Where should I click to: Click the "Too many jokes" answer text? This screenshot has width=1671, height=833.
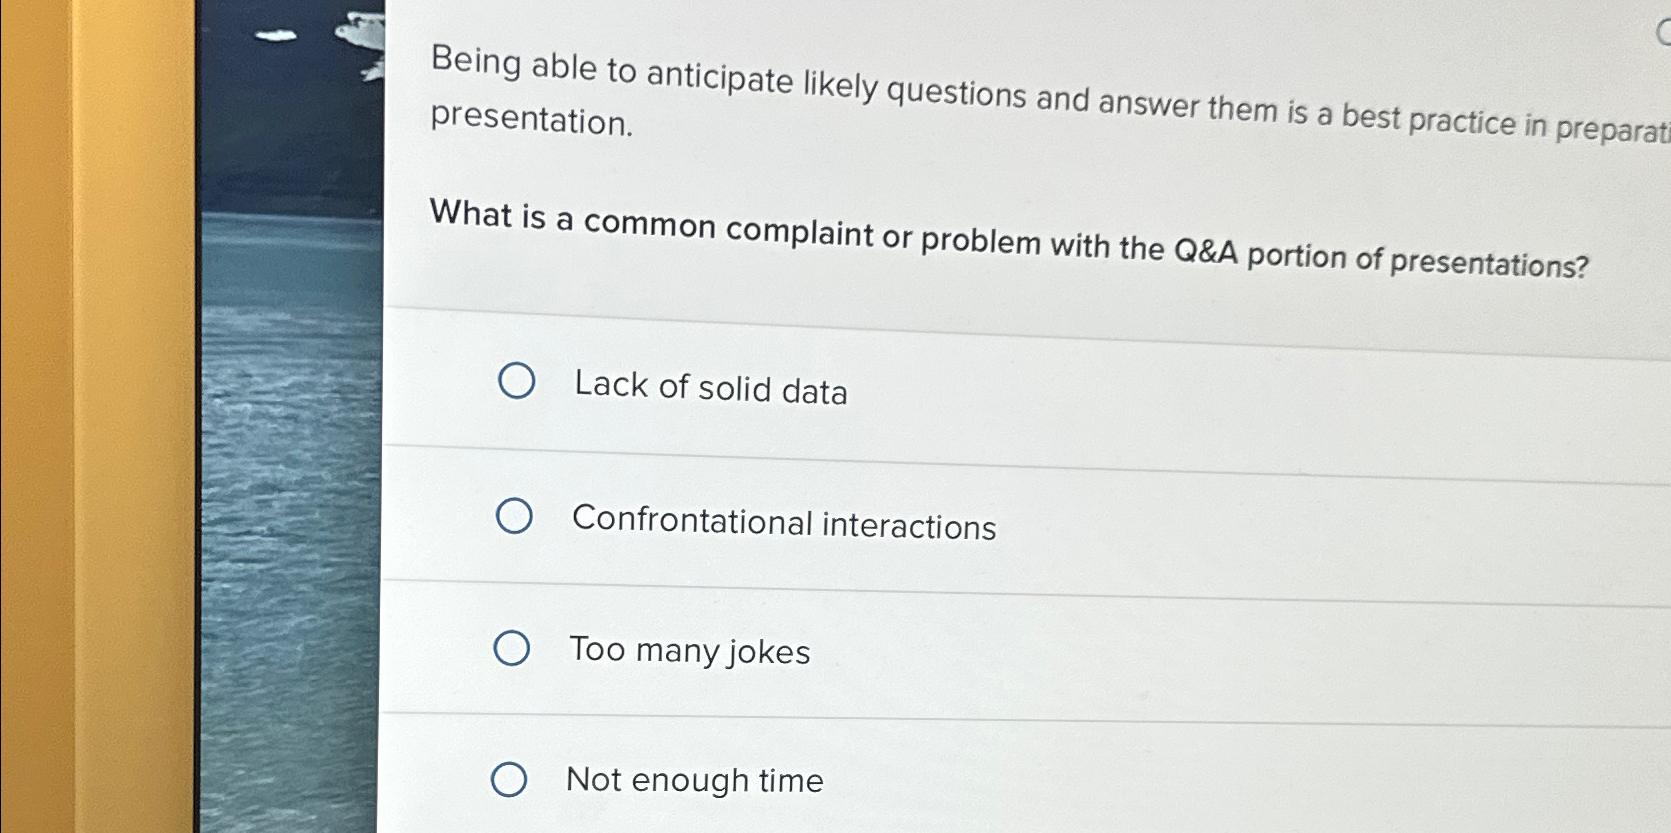tap(691, 652)
